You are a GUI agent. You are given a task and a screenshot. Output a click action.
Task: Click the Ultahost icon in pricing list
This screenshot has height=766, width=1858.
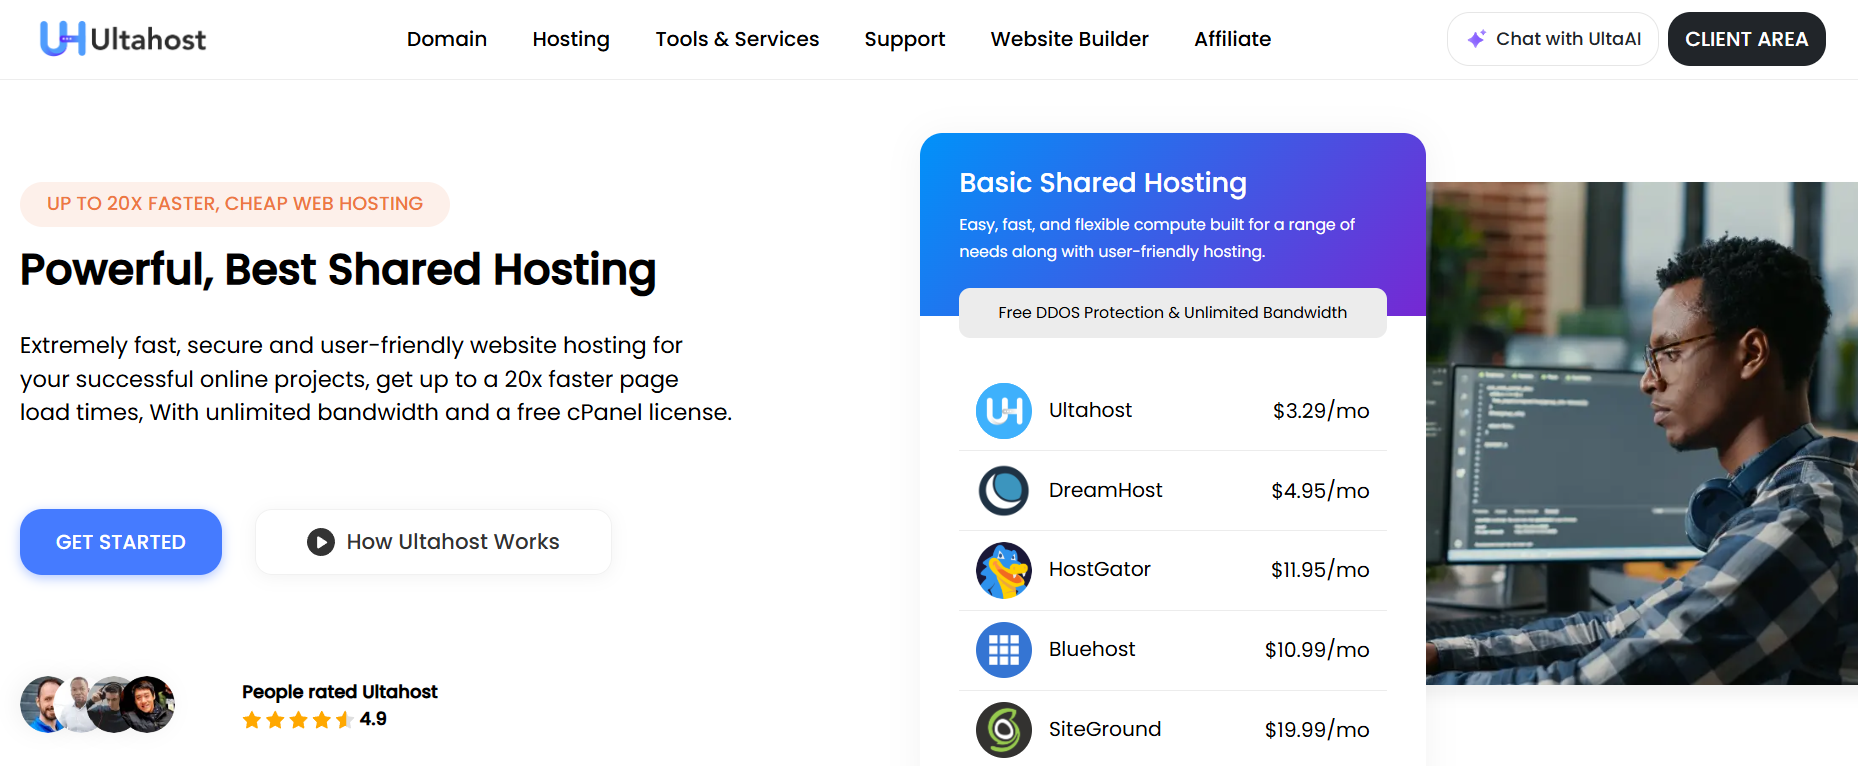pos(1004,411)
